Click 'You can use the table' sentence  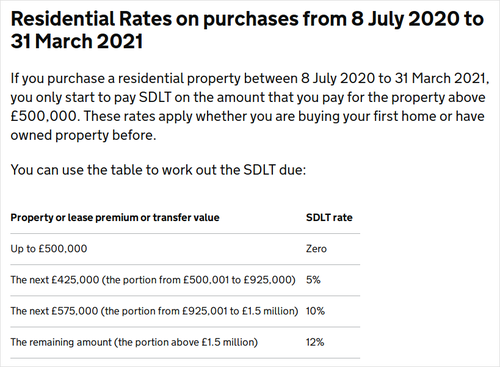click(x=158, y=170)
